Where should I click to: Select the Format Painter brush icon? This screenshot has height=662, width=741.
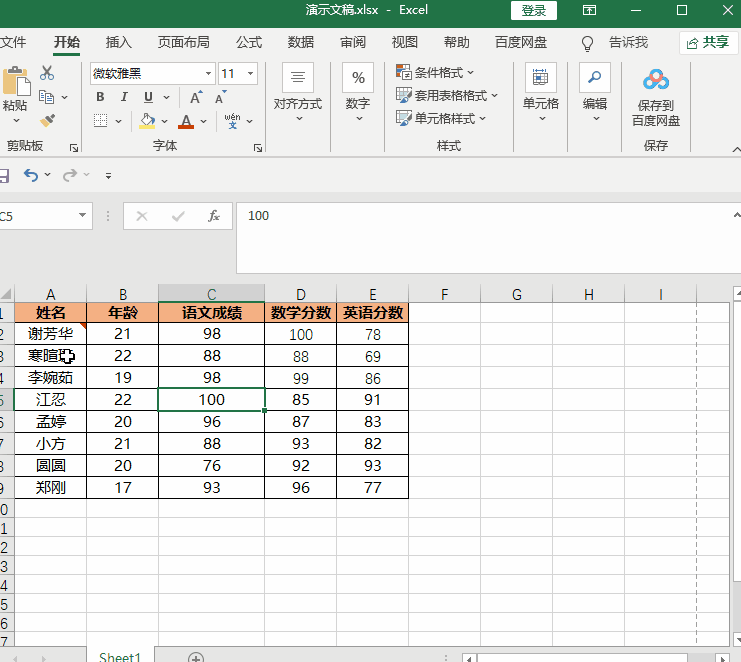[x=47, y=120]
